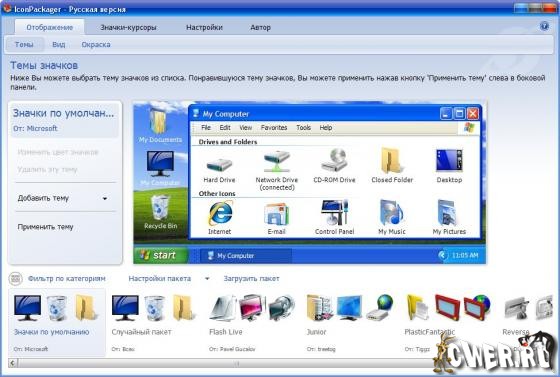Image resolution: width=560 pixels, height=377 pixels.
Task: Open Tools menu in preview window
Action: point(303,127)
